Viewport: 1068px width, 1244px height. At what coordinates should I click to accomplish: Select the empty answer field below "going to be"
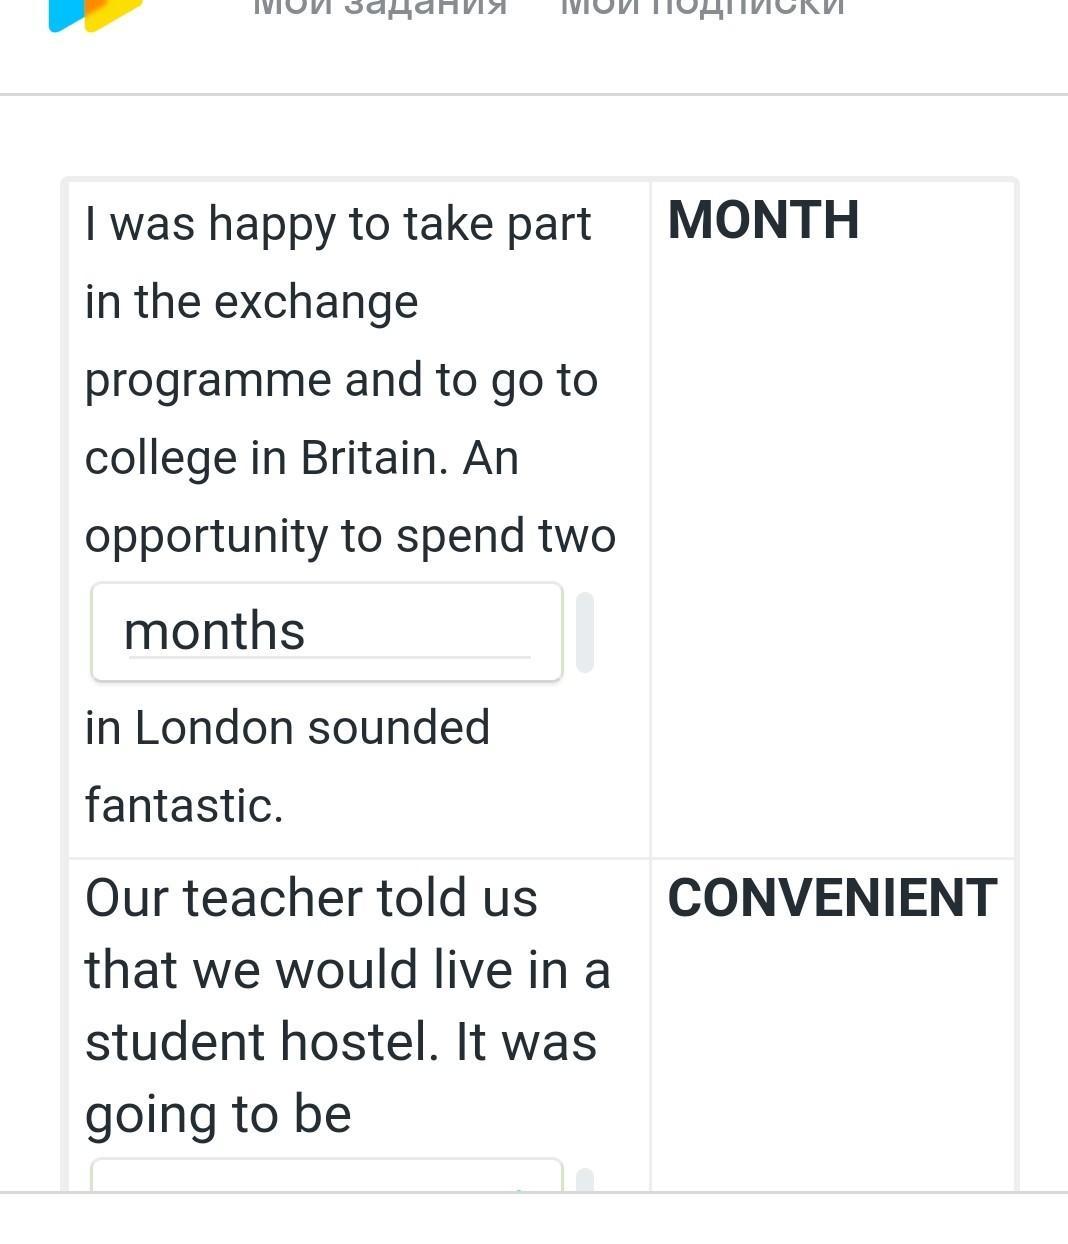tap(327, 1176)
